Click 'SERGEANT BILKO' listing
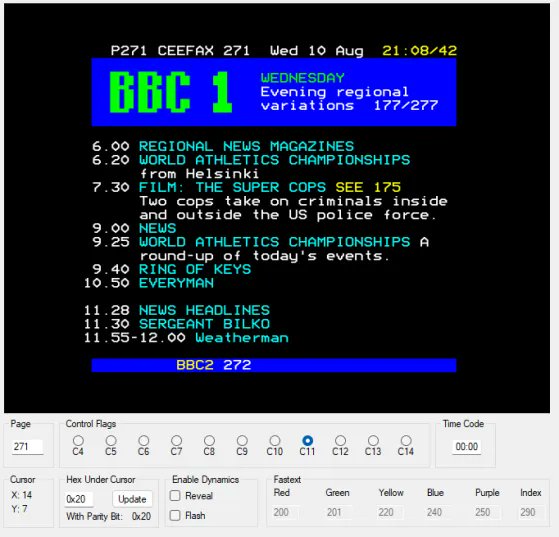559x537 pixels. point(204,324)
